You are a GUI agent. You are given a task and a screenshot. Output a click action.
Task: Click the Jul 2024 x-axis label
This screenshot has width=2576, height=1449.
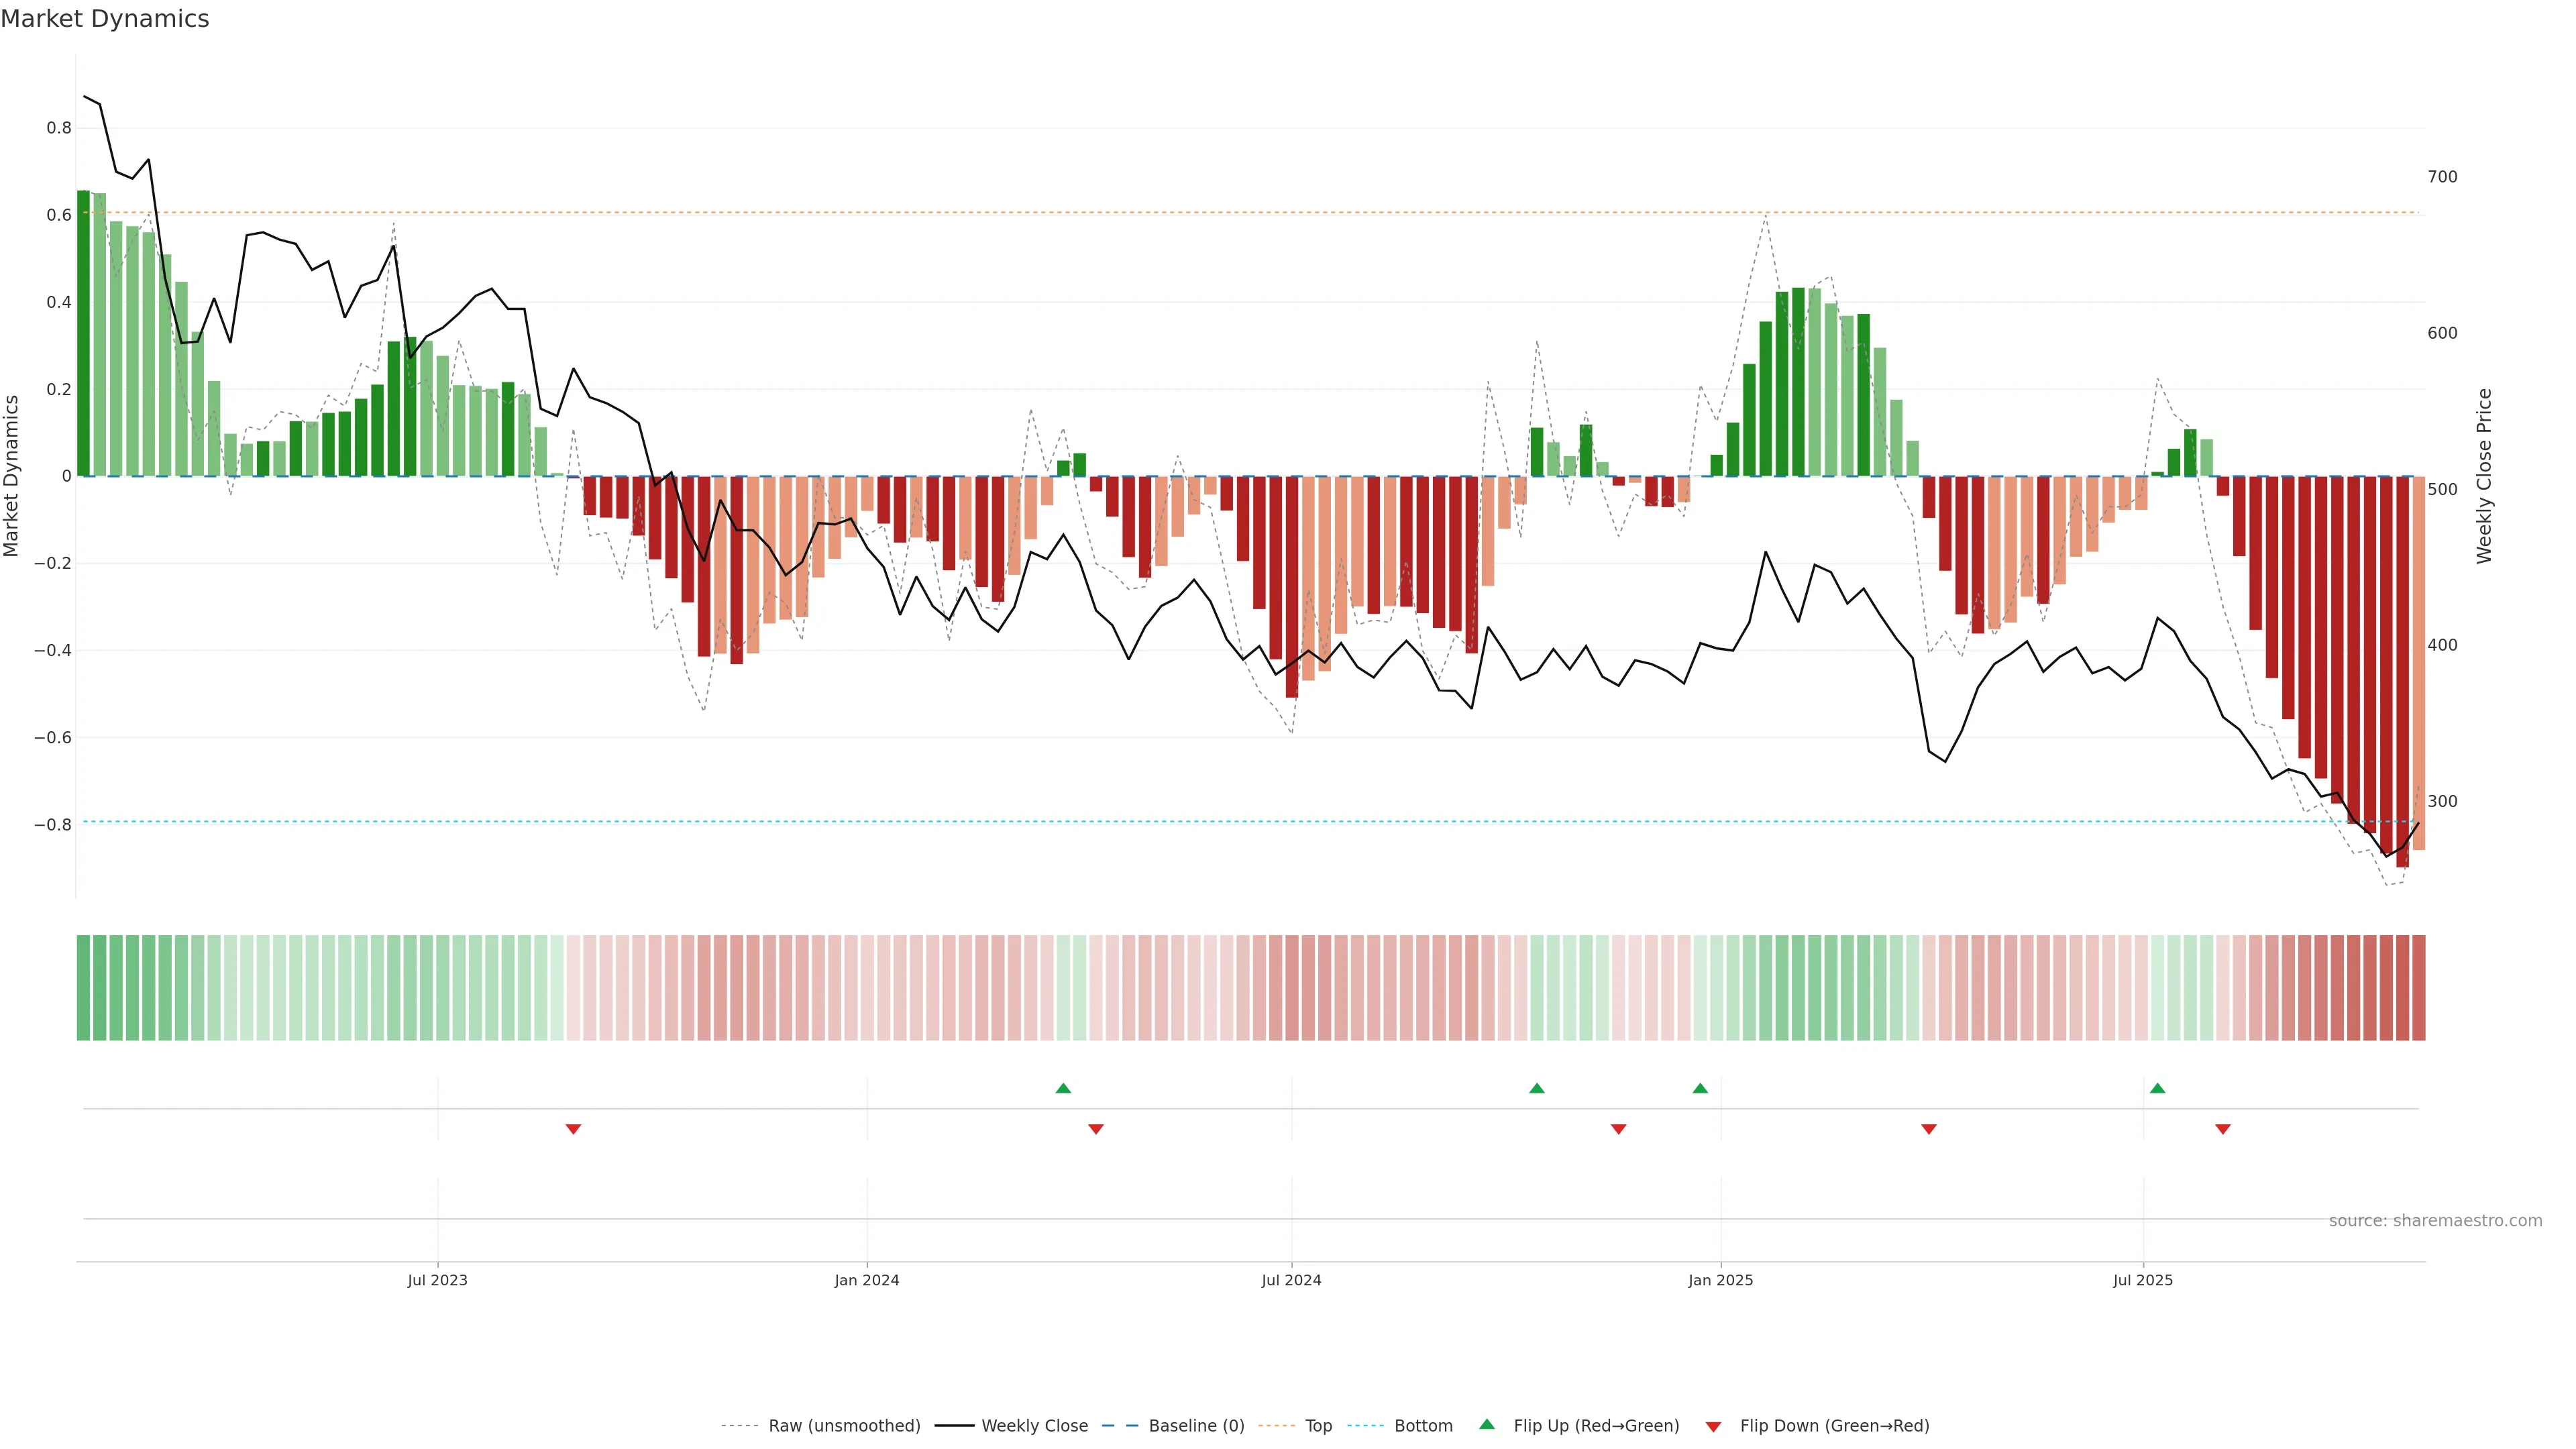(x=1291, y=1280)
